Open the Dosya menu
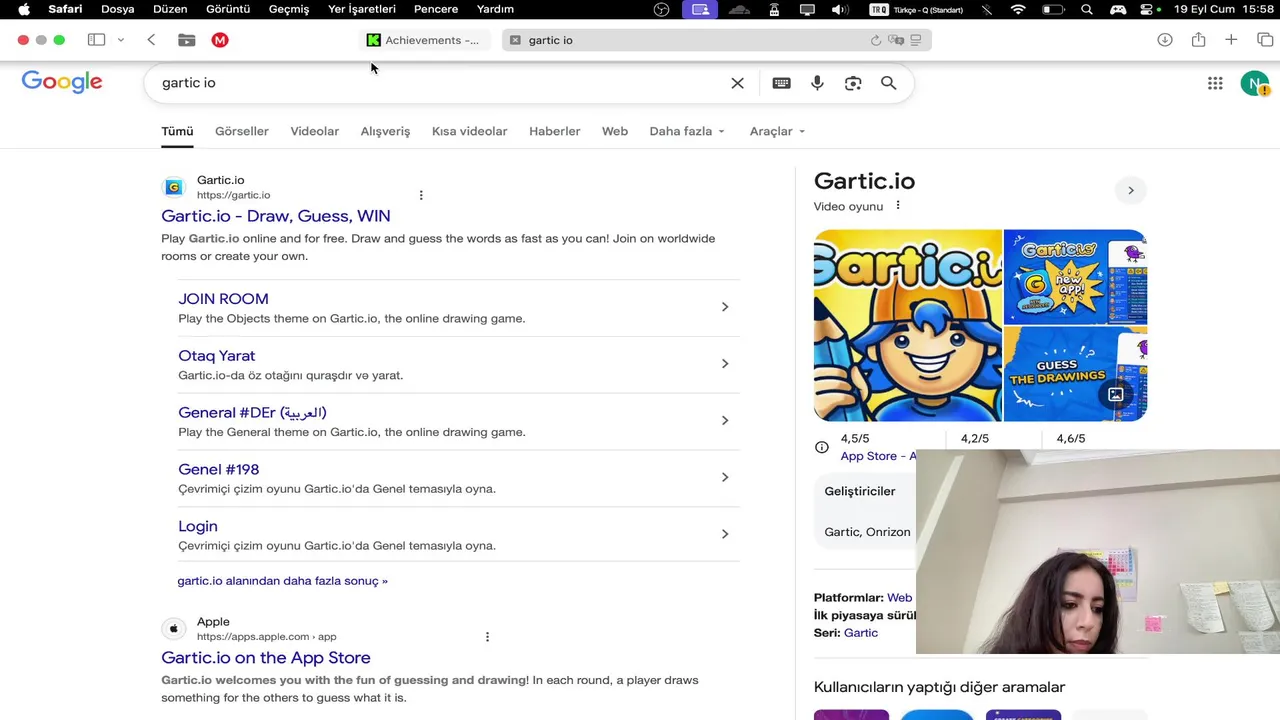Screen dimensions: 1280x720 click(x=118, y=9)
